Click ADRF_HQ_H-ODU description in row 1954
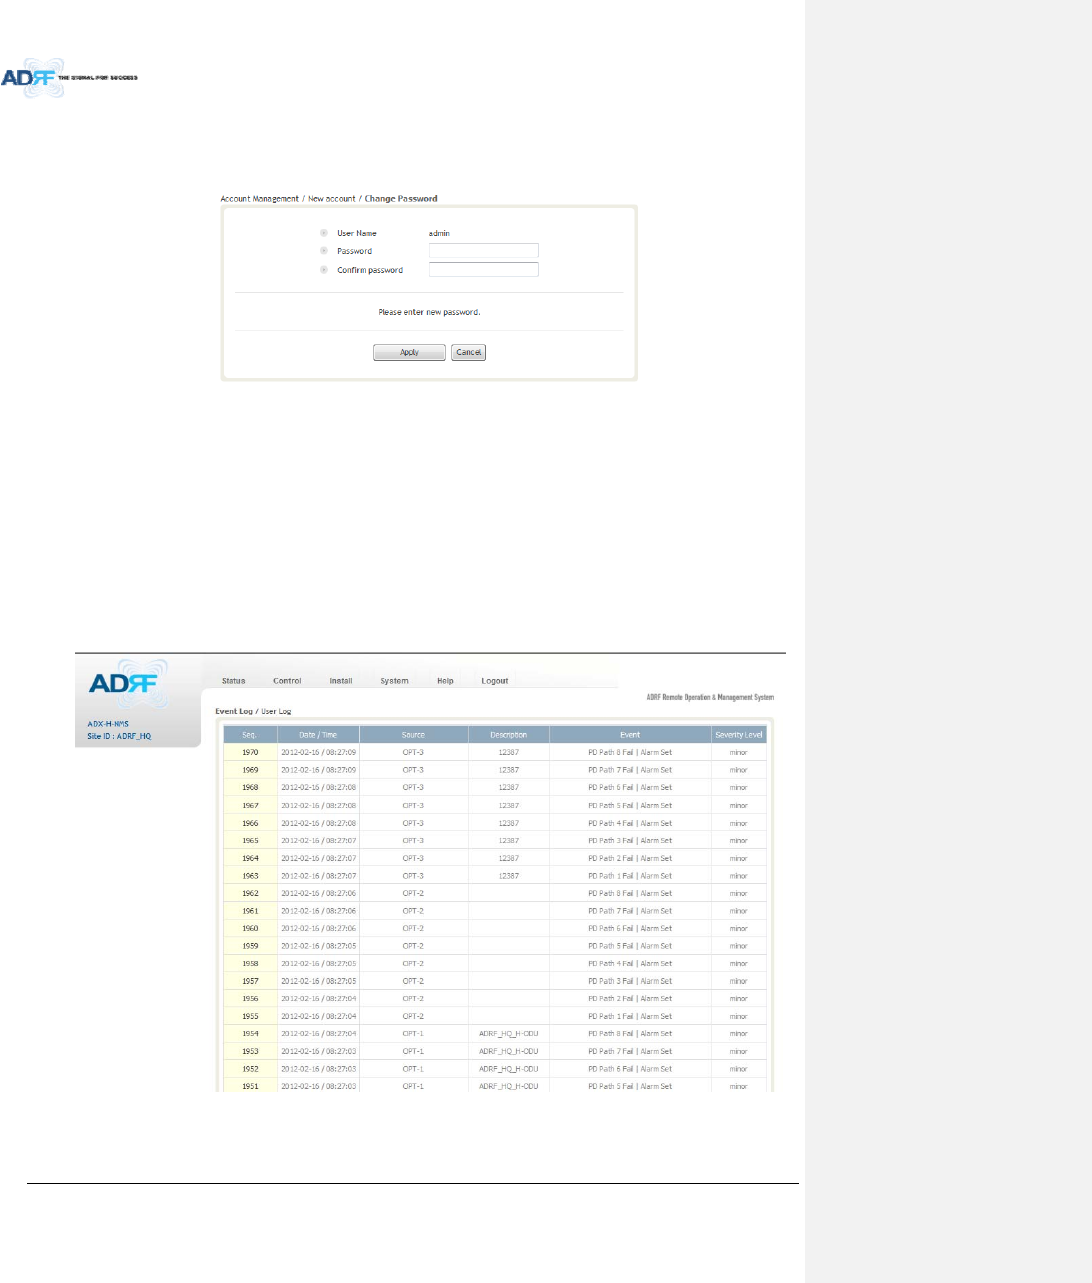 click(508, 1034)
